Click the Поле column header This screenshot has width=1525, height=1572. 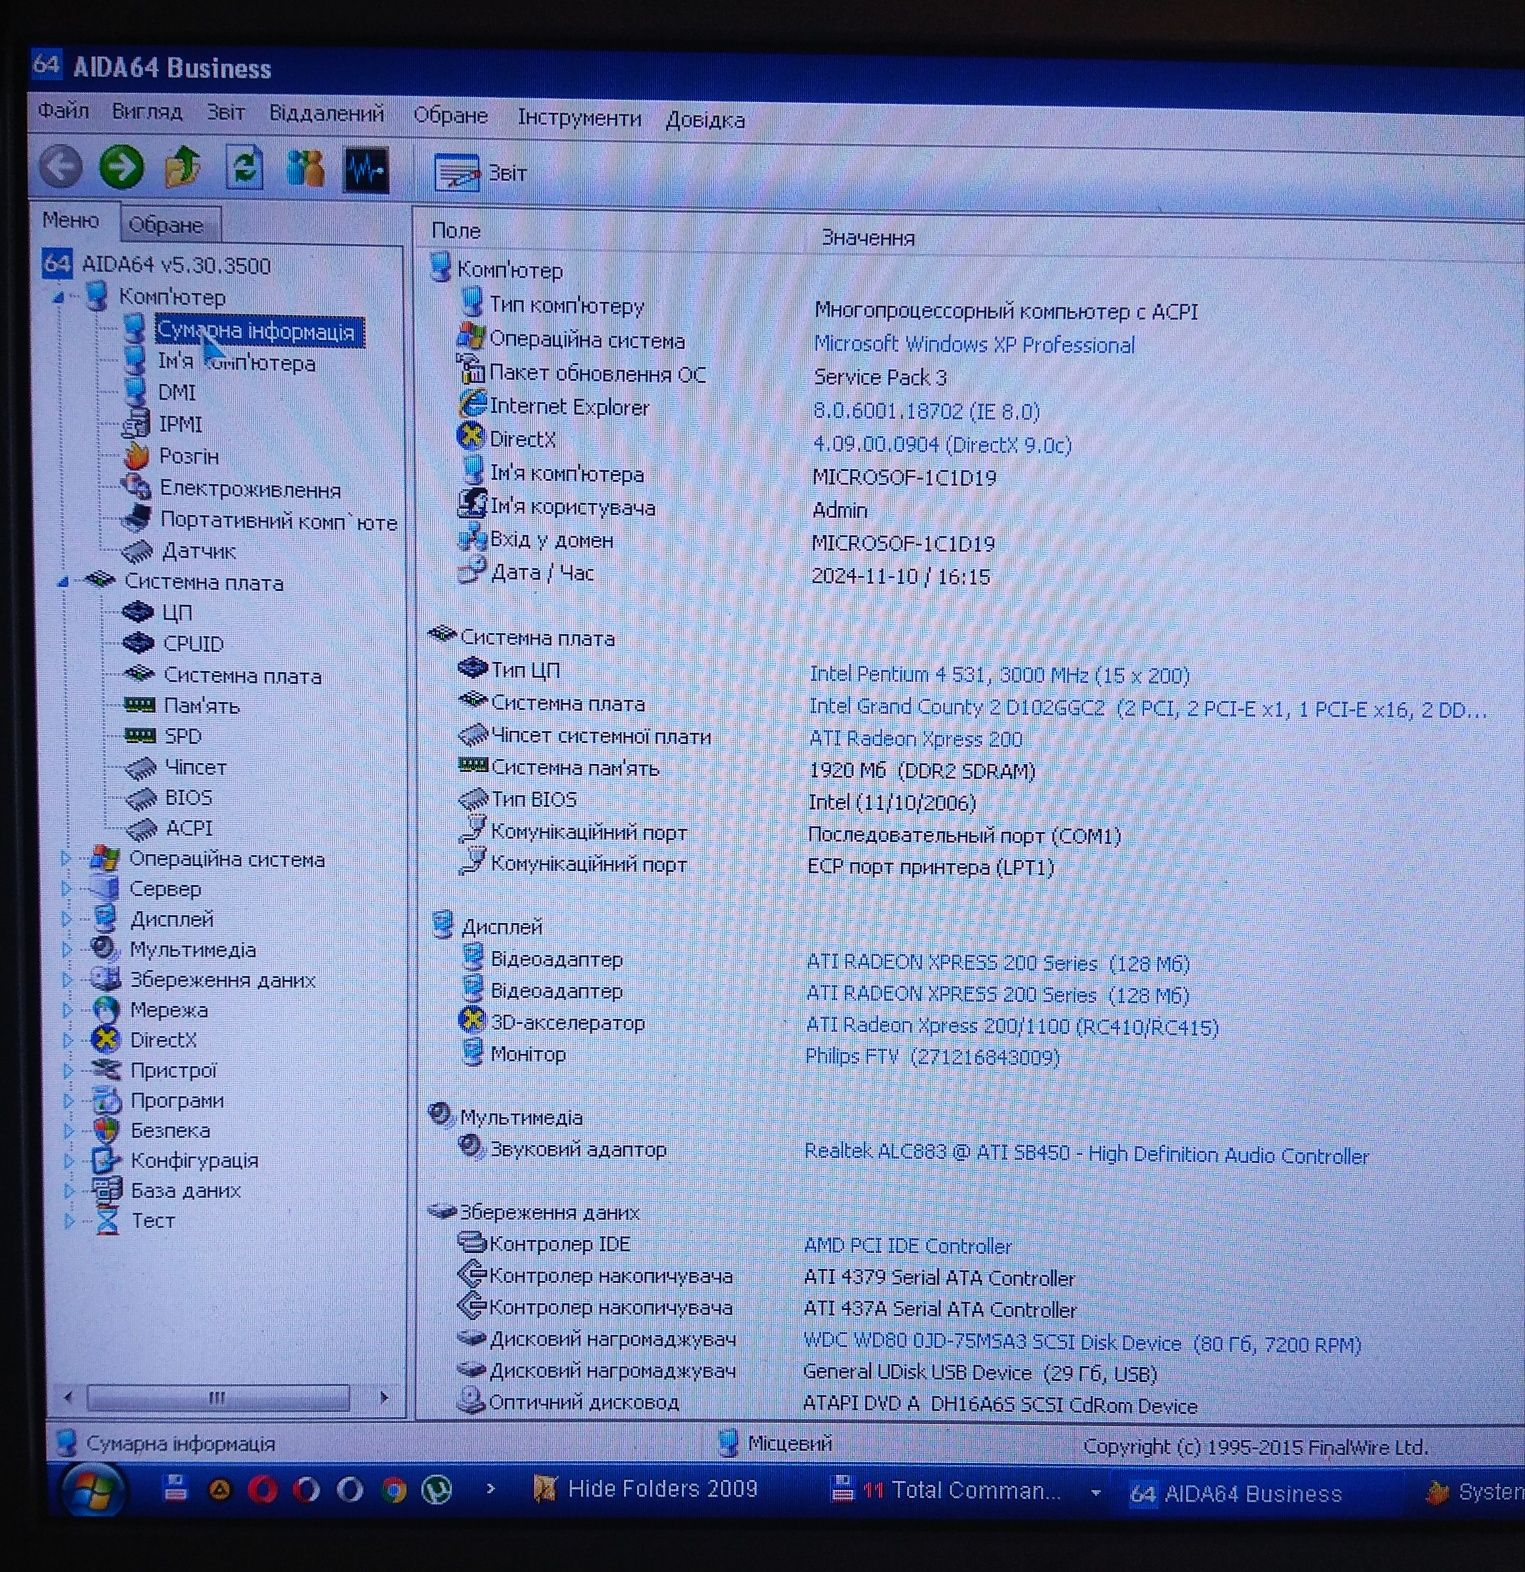(x=456, y=231)
